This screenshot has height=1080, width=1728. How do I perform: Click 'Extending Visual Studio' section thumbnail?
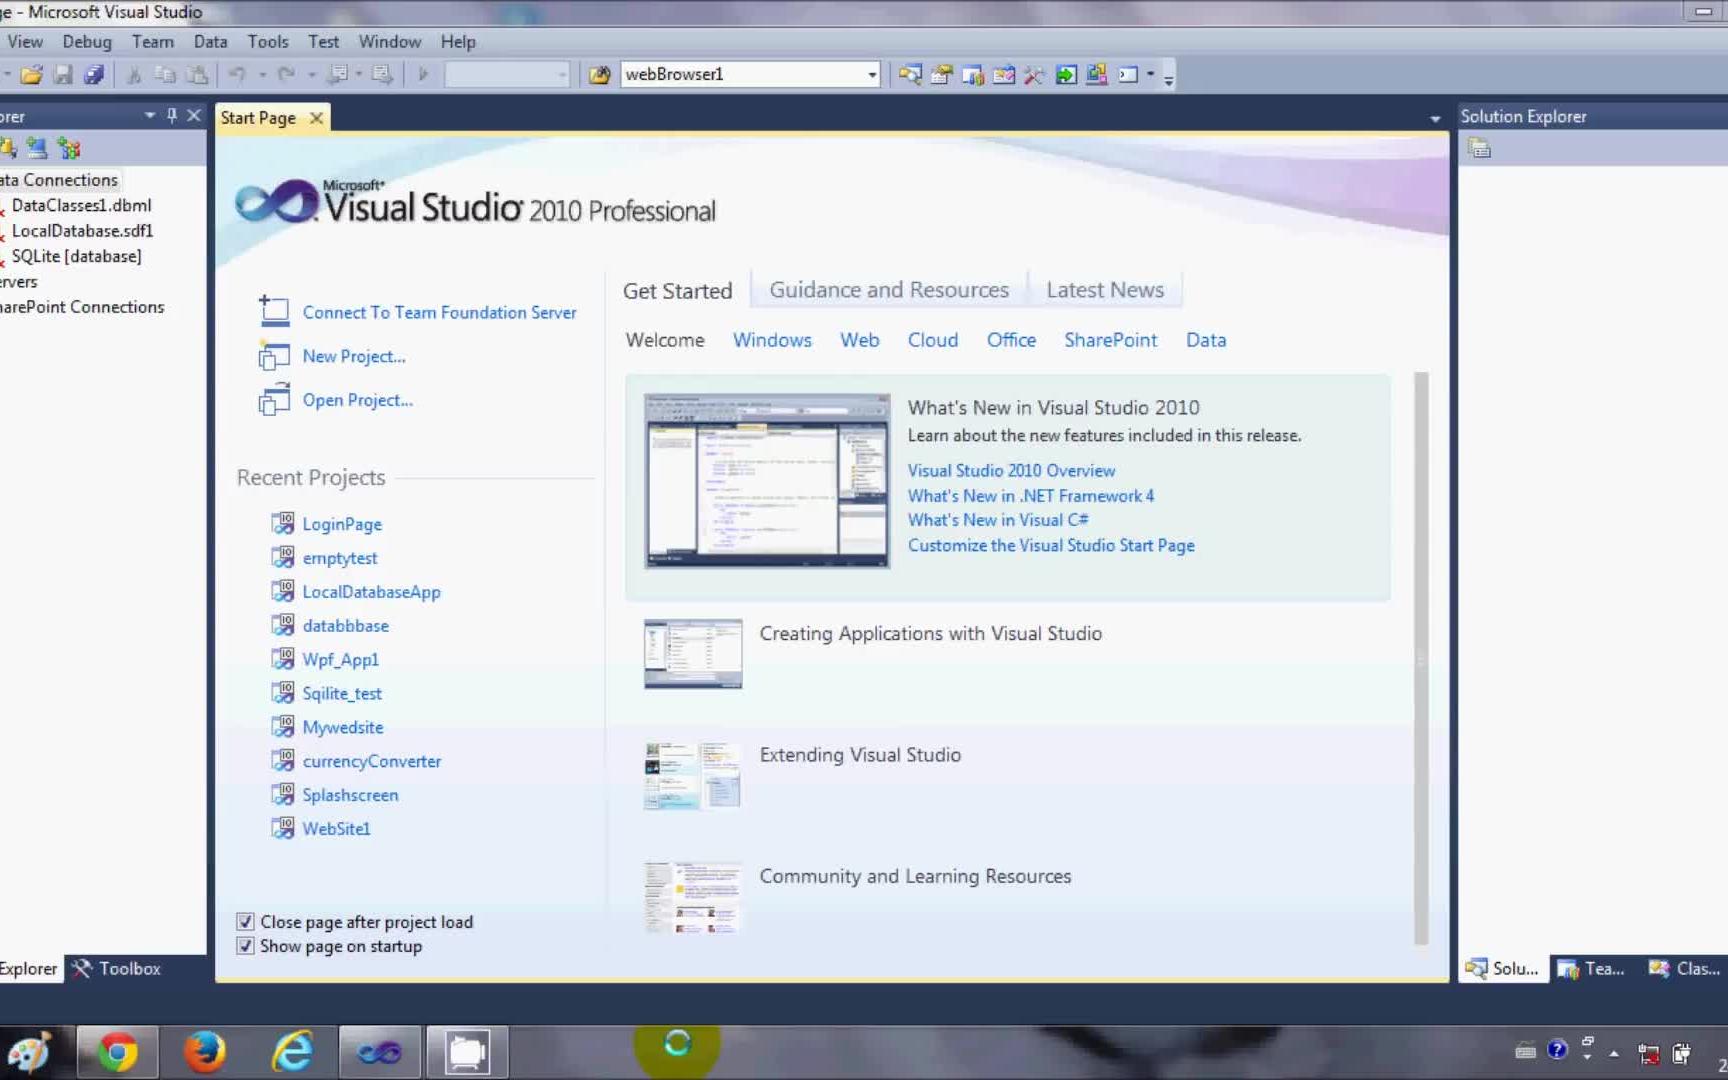693,775
